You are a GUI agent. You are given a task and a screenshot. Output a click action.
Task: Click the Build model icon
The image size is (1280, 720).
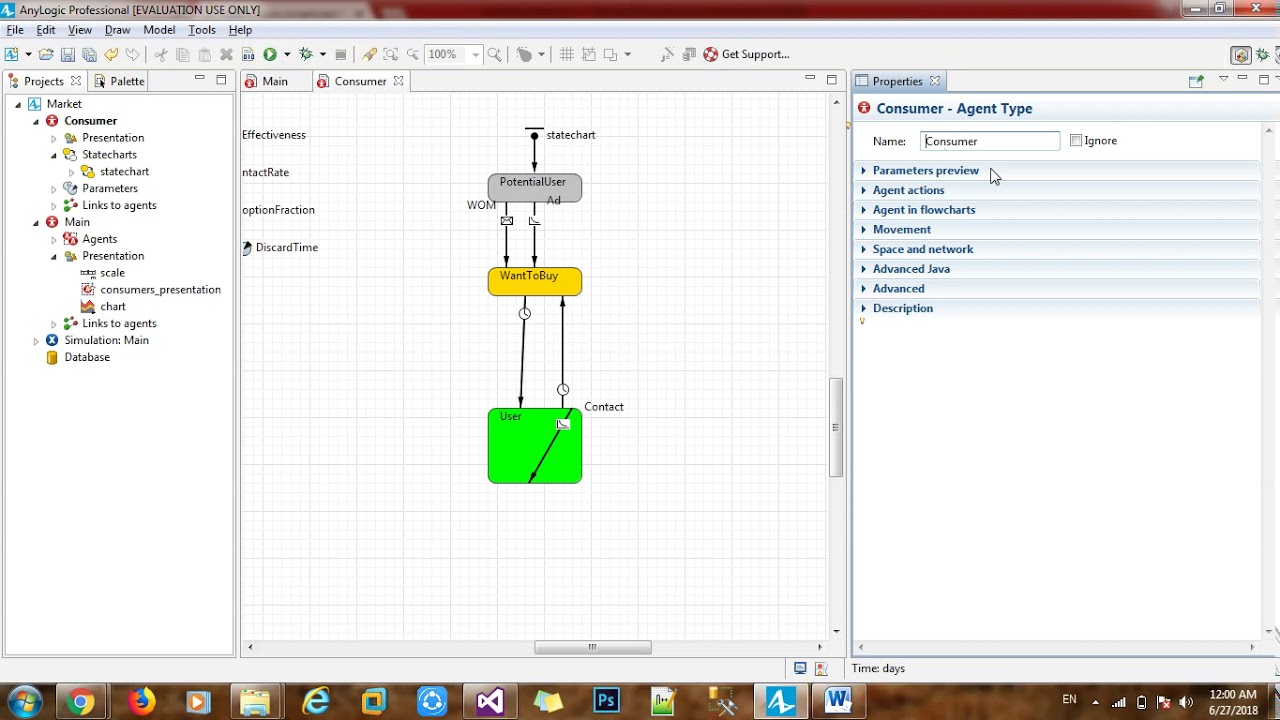point(247,54)
